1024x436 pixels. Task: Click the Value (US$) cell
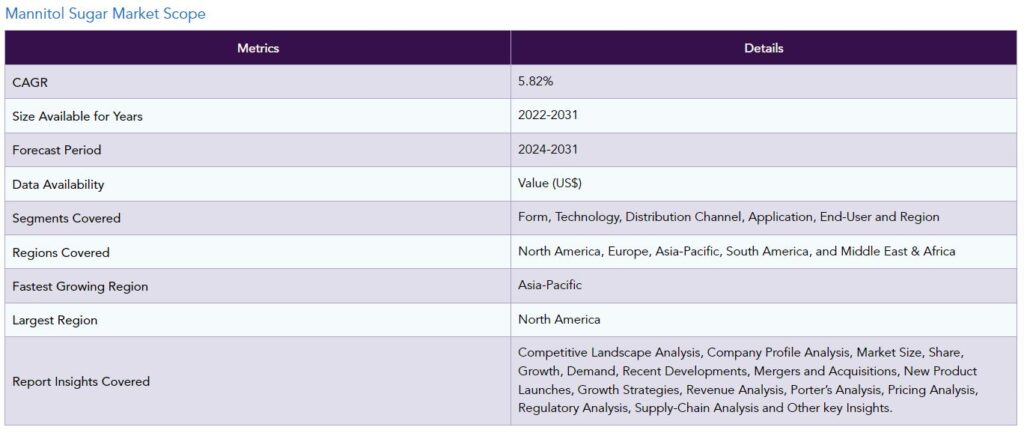[550, 183]
